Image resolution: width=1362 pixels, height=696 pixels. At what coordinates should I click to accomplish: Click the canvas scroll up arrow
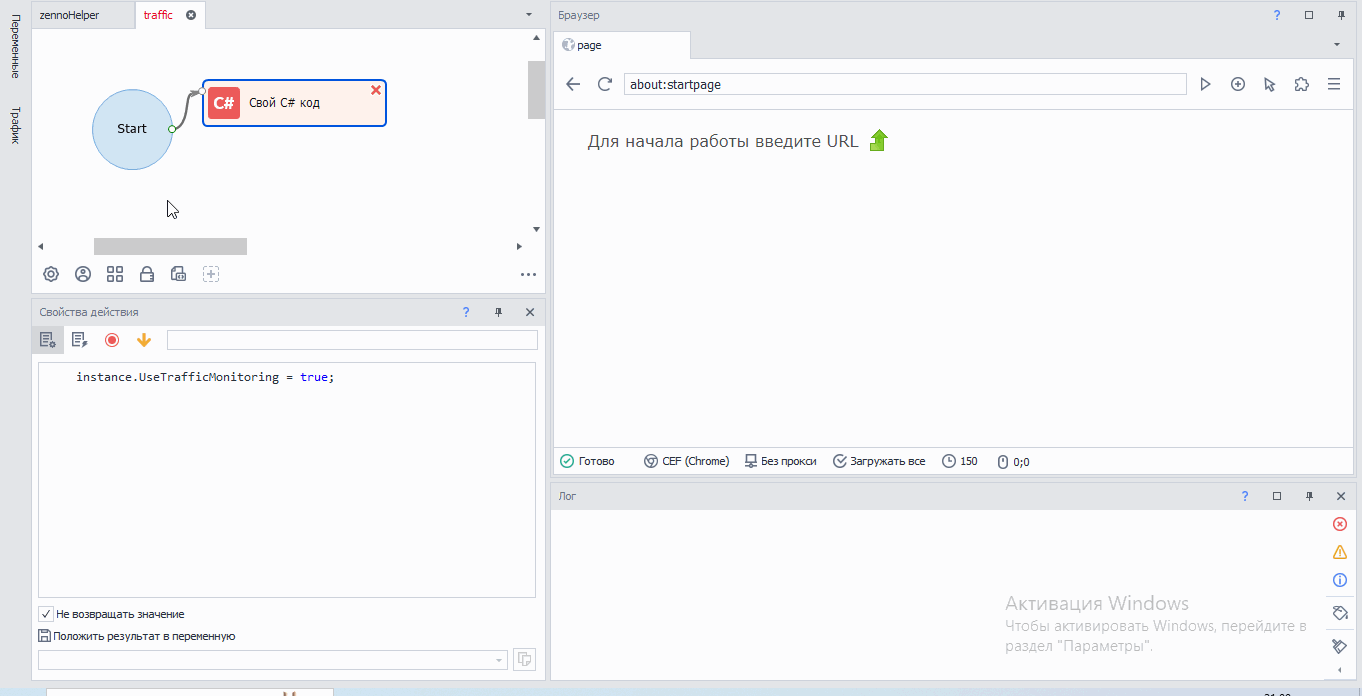click(x=536, y=39)
